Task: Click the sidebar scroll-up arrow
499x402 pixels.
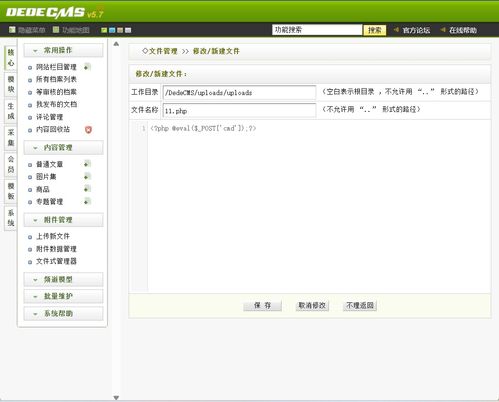Action: [116, 44]
